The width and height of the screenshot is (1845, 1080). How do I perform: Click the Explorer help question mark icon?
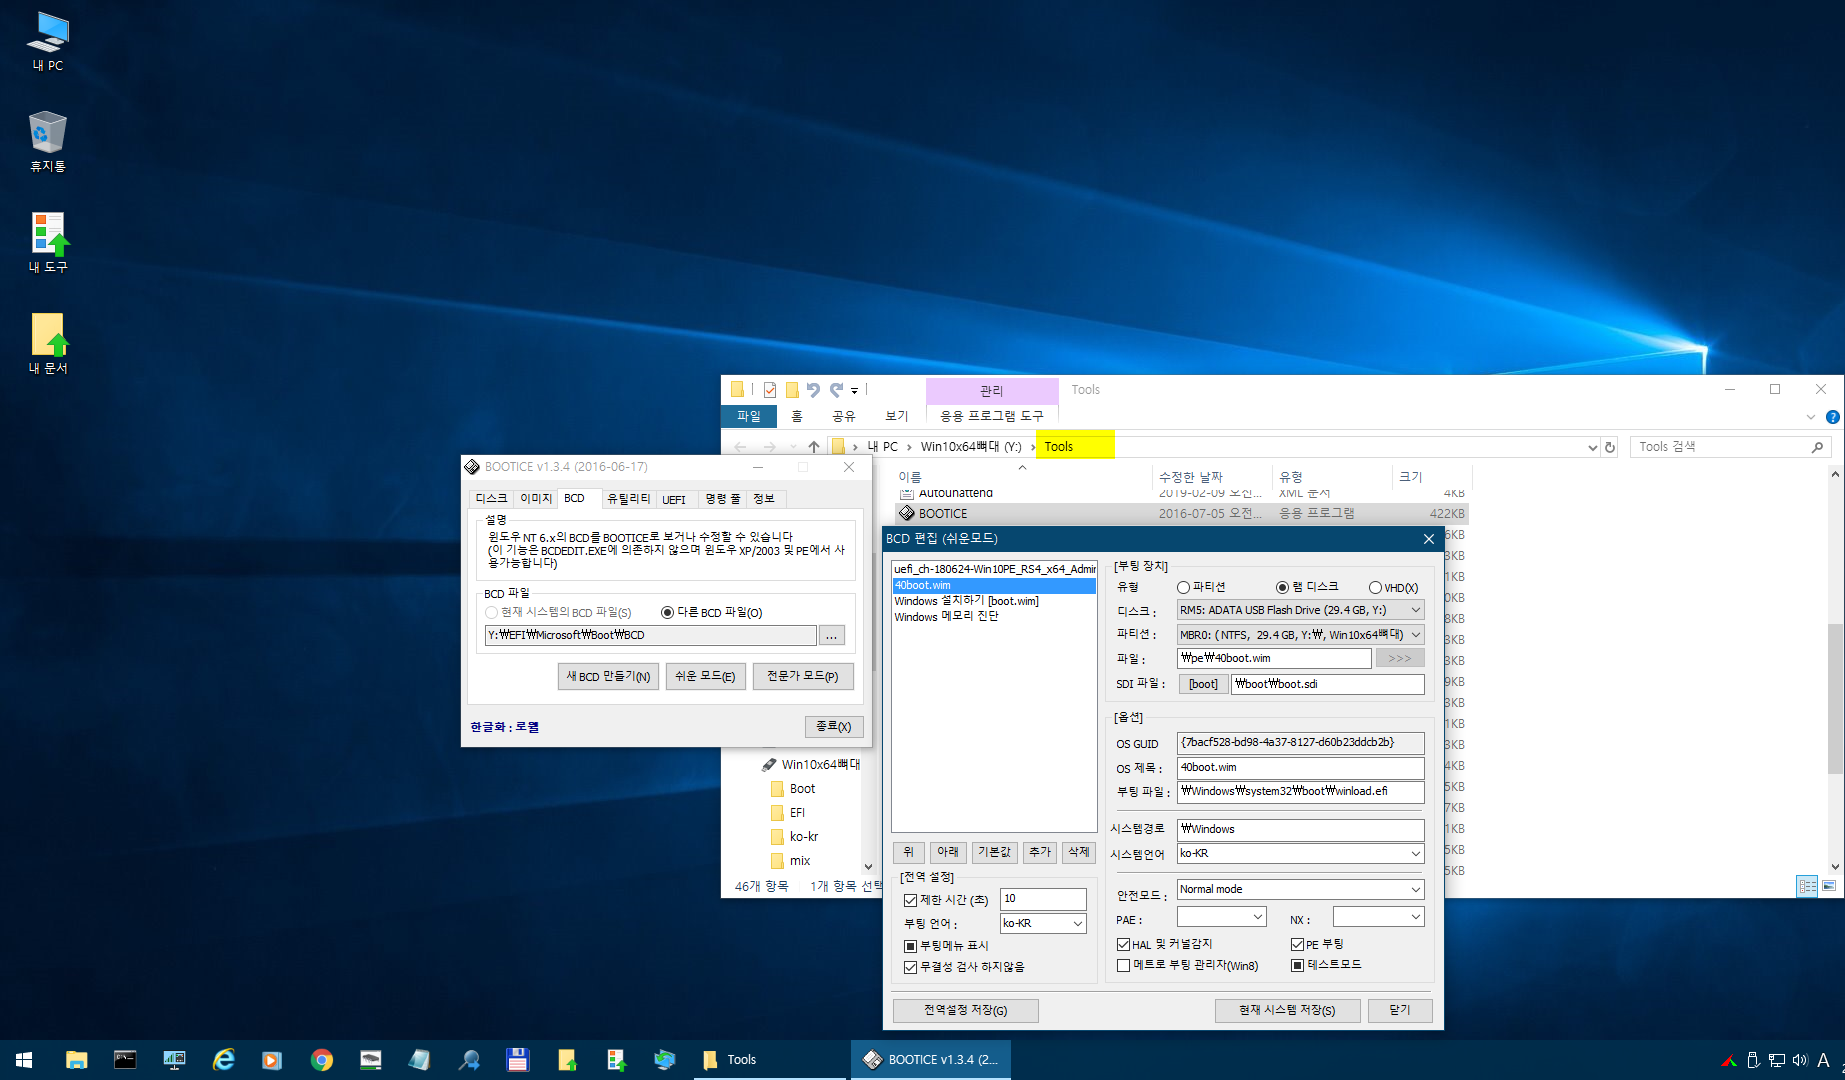(x=1832, y=417)
